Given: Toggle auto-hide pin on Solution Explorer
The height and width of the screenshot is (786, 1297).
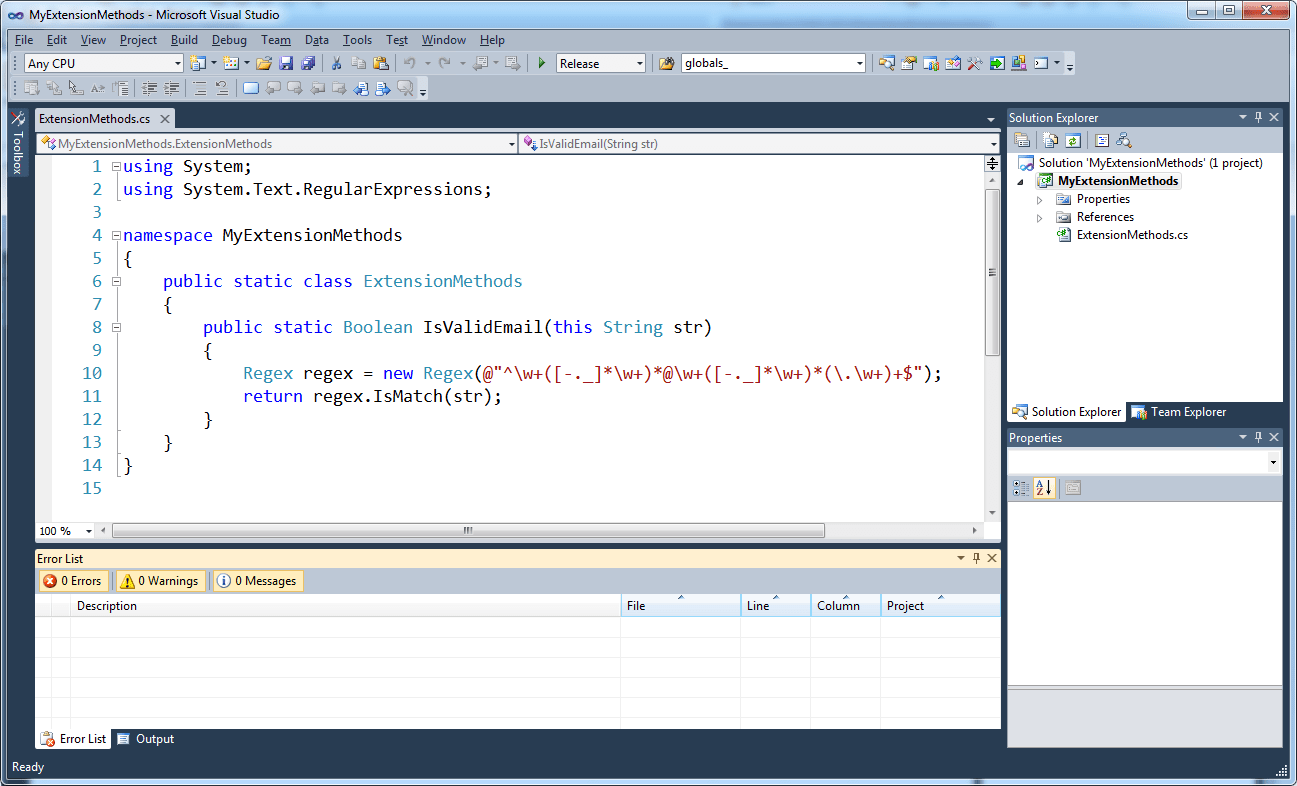Looking at the screenshot, I should point(1258,117).
